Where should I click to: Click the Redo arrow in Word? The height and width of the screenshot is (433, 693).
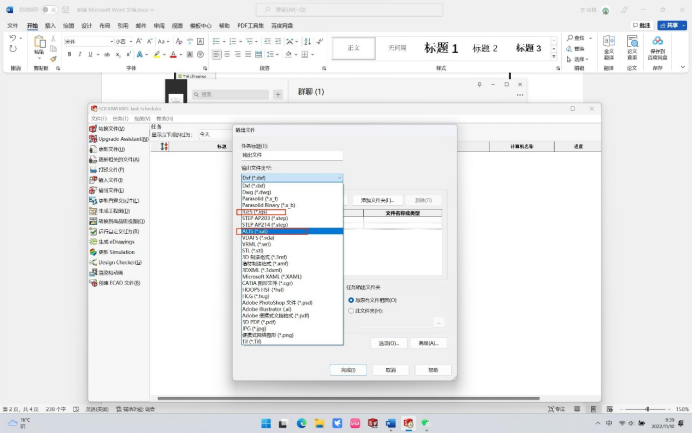pyautogui.click(x=13, y=49)
